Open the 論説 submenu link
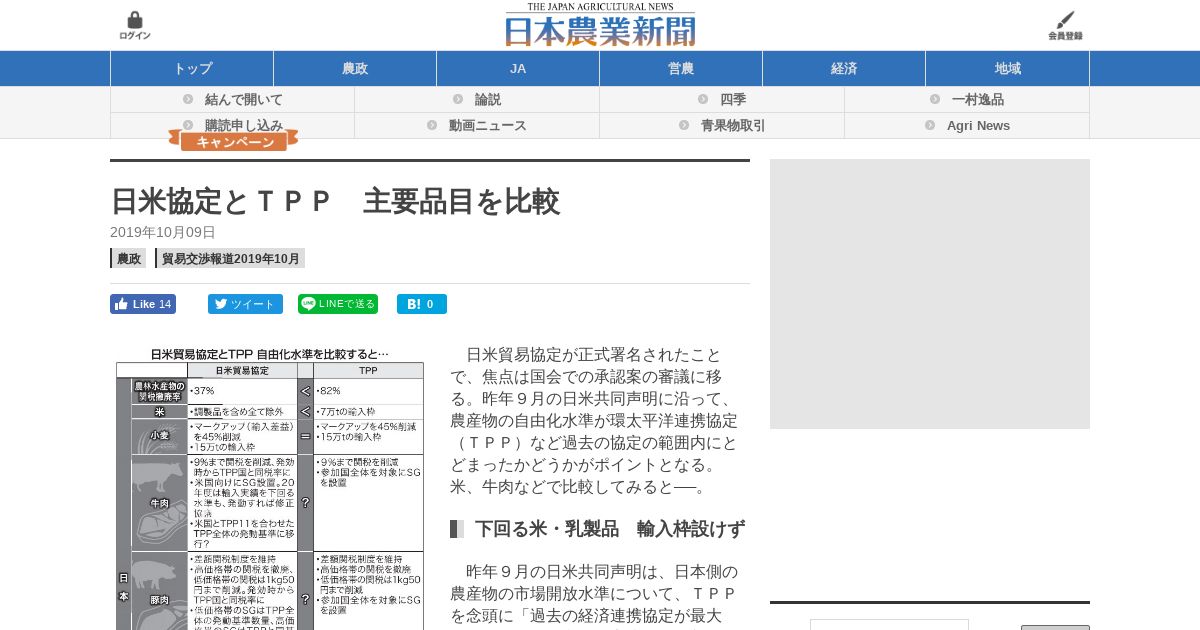 488,100
